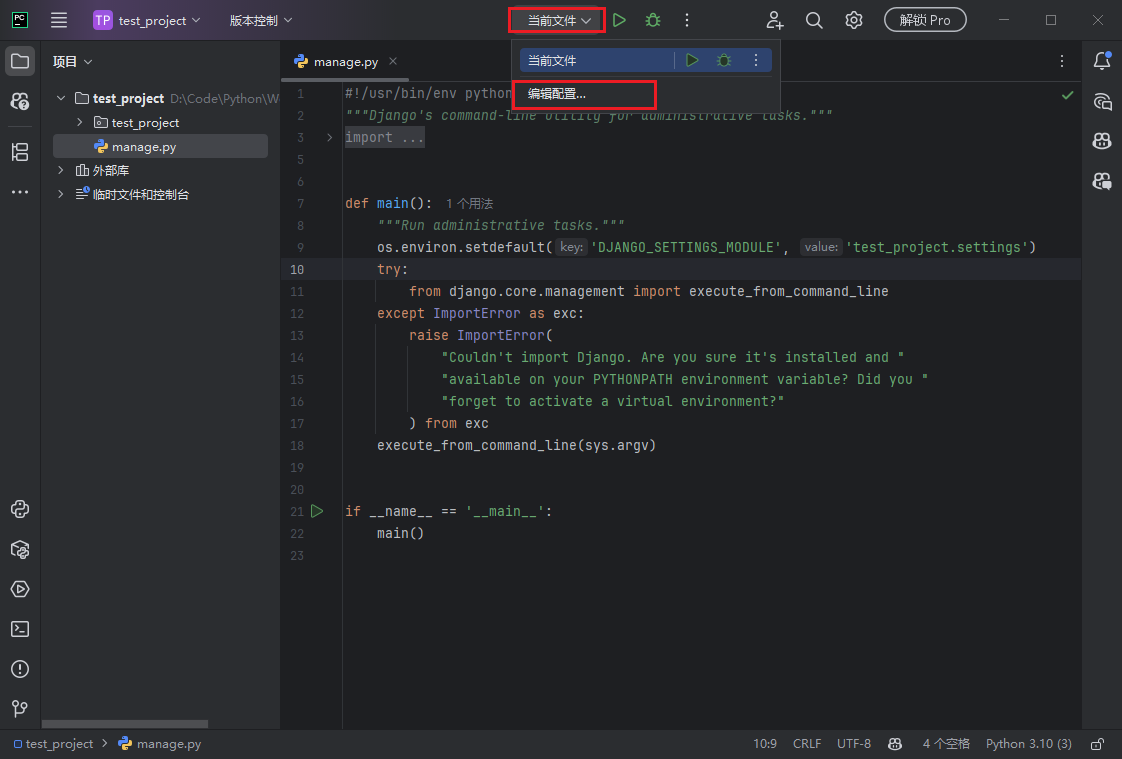
Task: Expand the folded import block
Action: click(x=384, y=137)
